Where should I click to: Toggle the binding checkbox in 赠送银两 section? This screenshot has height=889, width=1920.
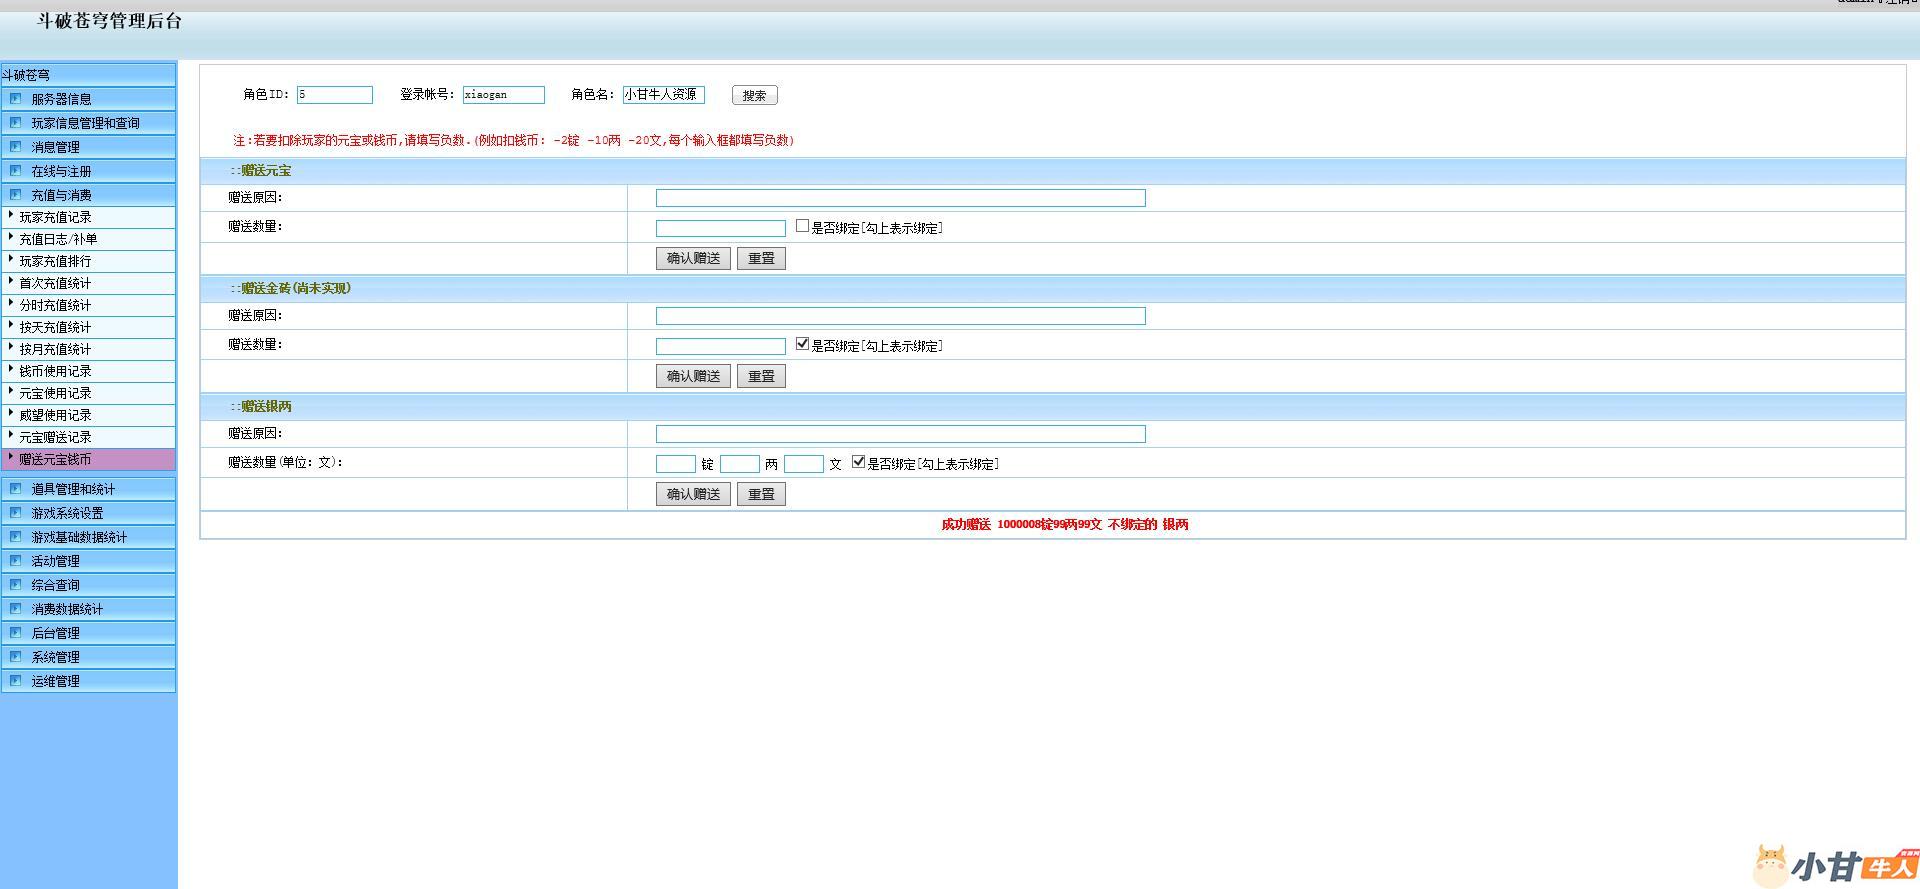coord(858,462)
